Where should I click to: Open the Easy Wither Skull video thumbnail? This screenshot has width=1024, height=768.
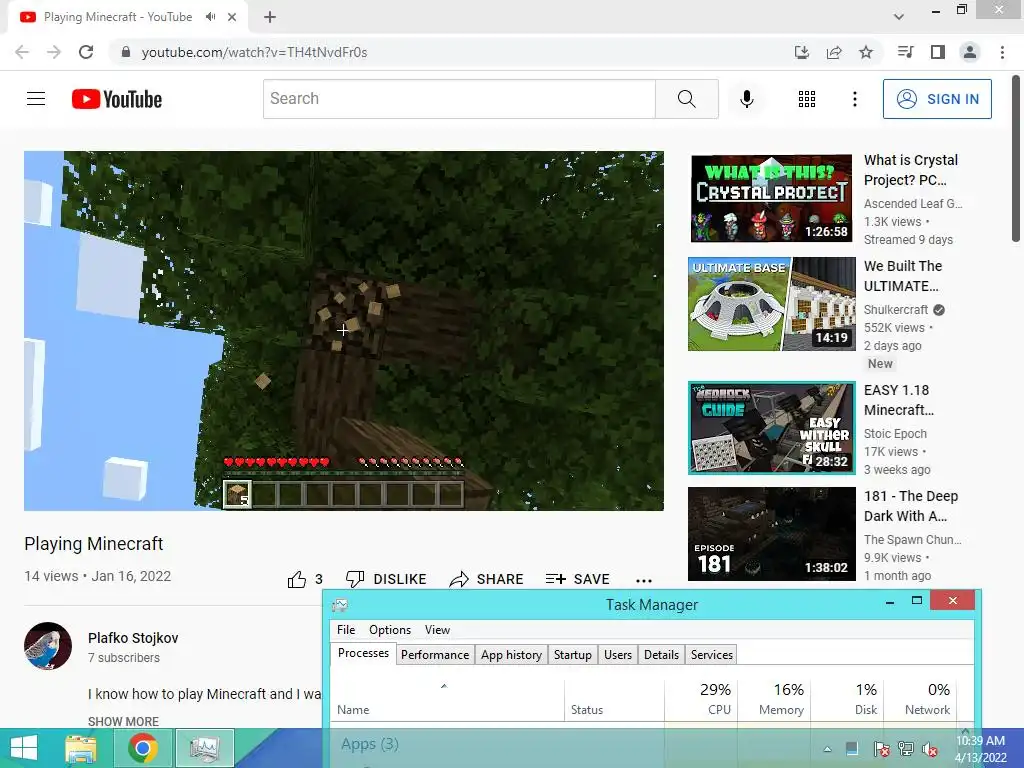(x=771, y=428)
